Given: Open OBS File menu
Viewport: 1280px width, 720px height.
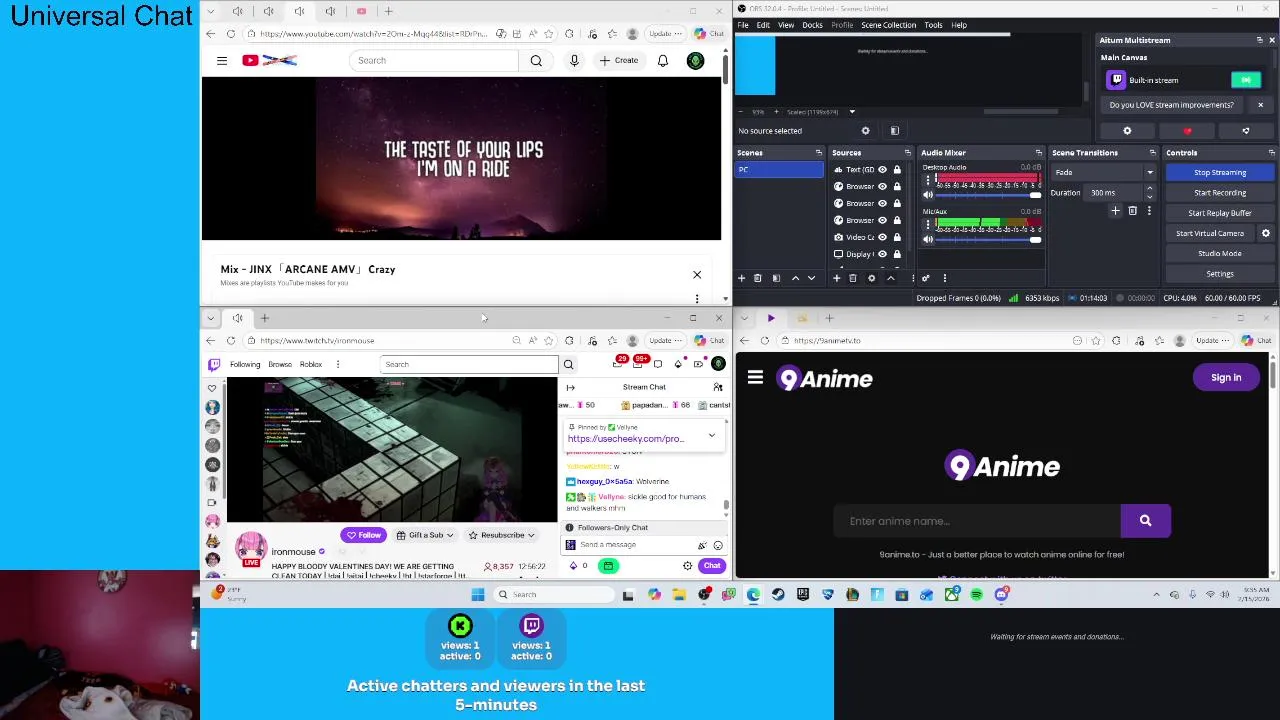Looking at the screenshot, I should [x=743, y=25].
